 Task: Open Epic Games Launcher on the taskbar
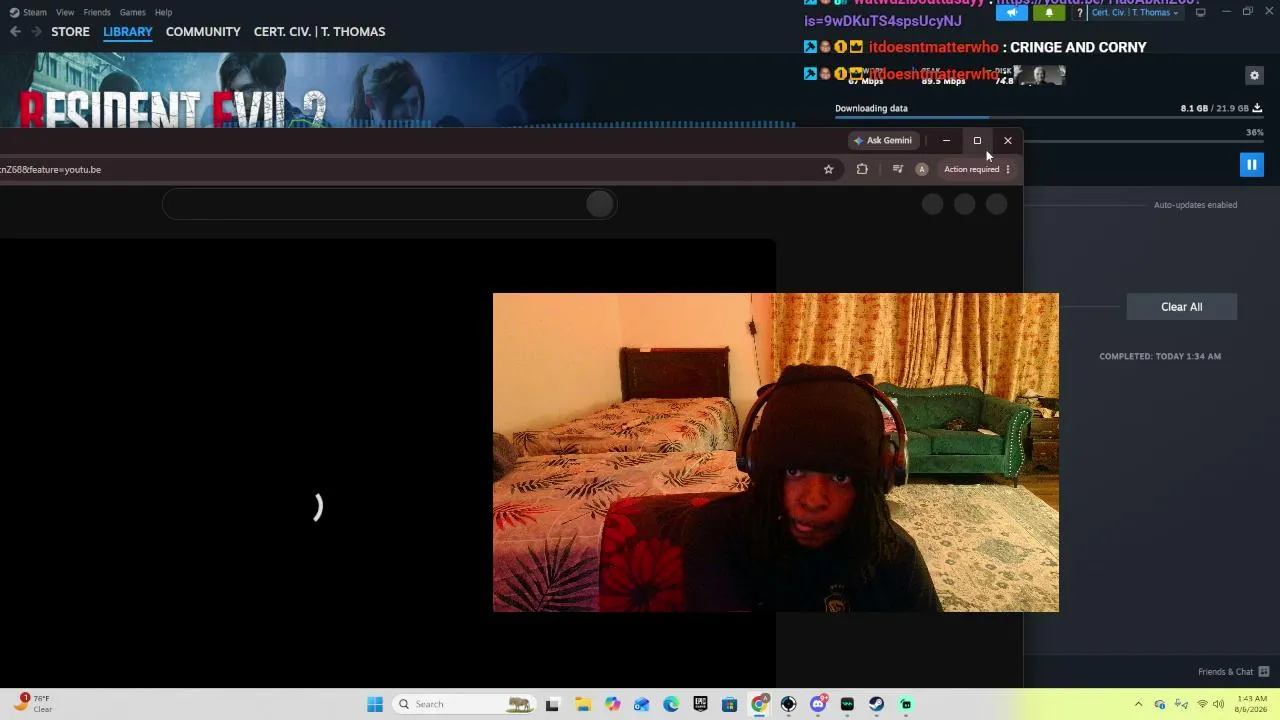700,704
